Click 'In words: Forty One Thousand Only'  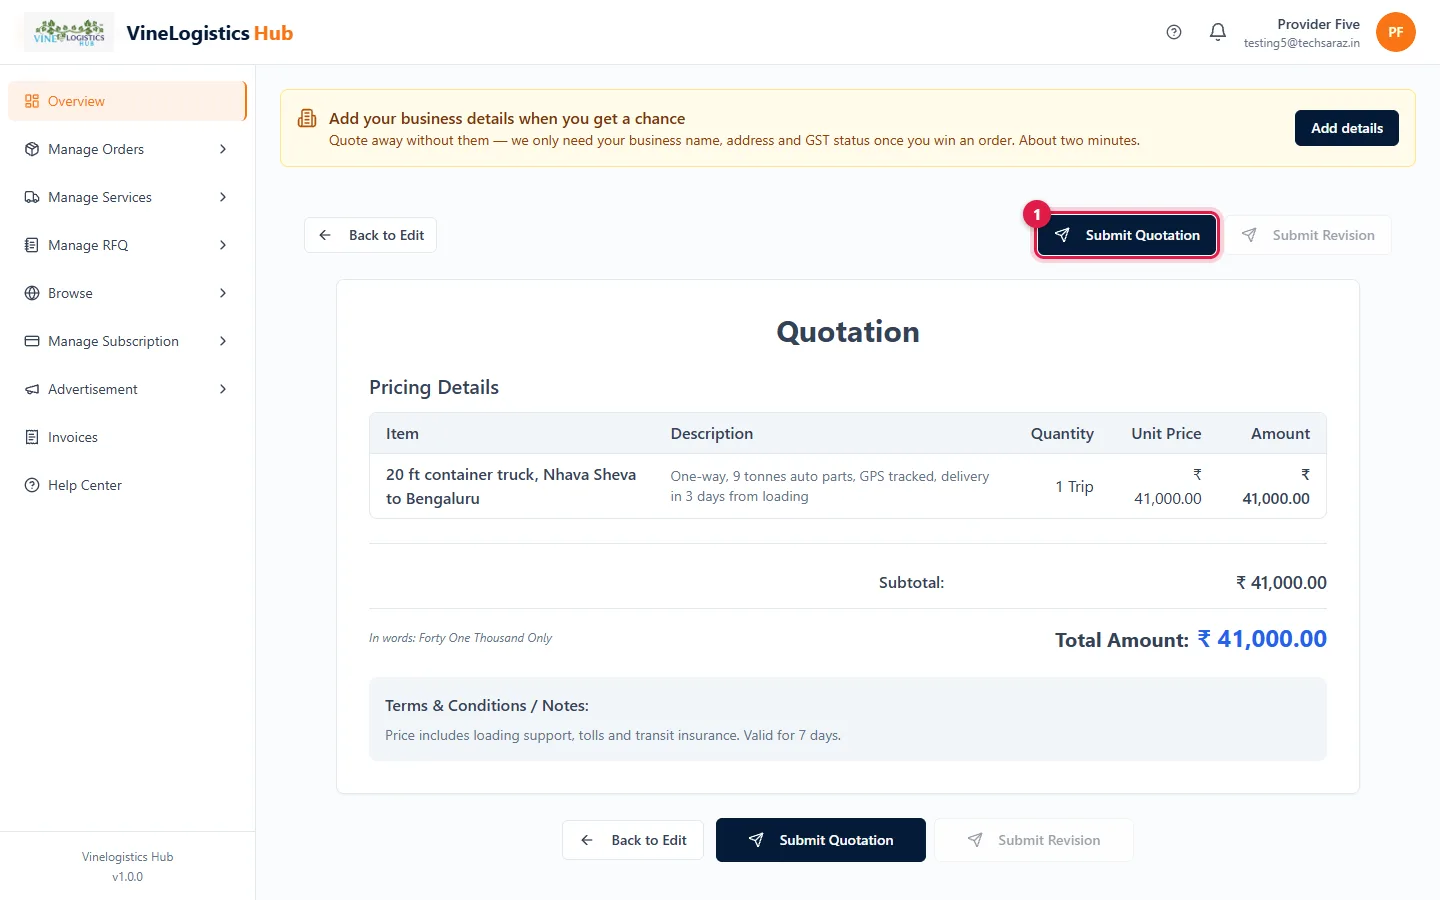460,638
